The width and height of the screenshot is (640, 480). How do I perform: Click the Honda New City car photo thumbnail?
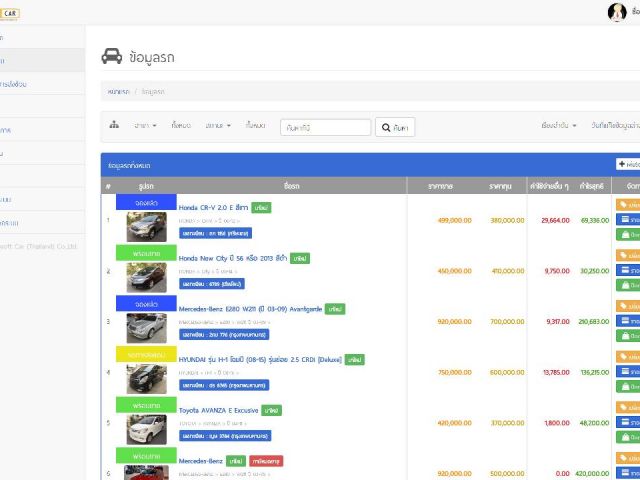(147, 278)
